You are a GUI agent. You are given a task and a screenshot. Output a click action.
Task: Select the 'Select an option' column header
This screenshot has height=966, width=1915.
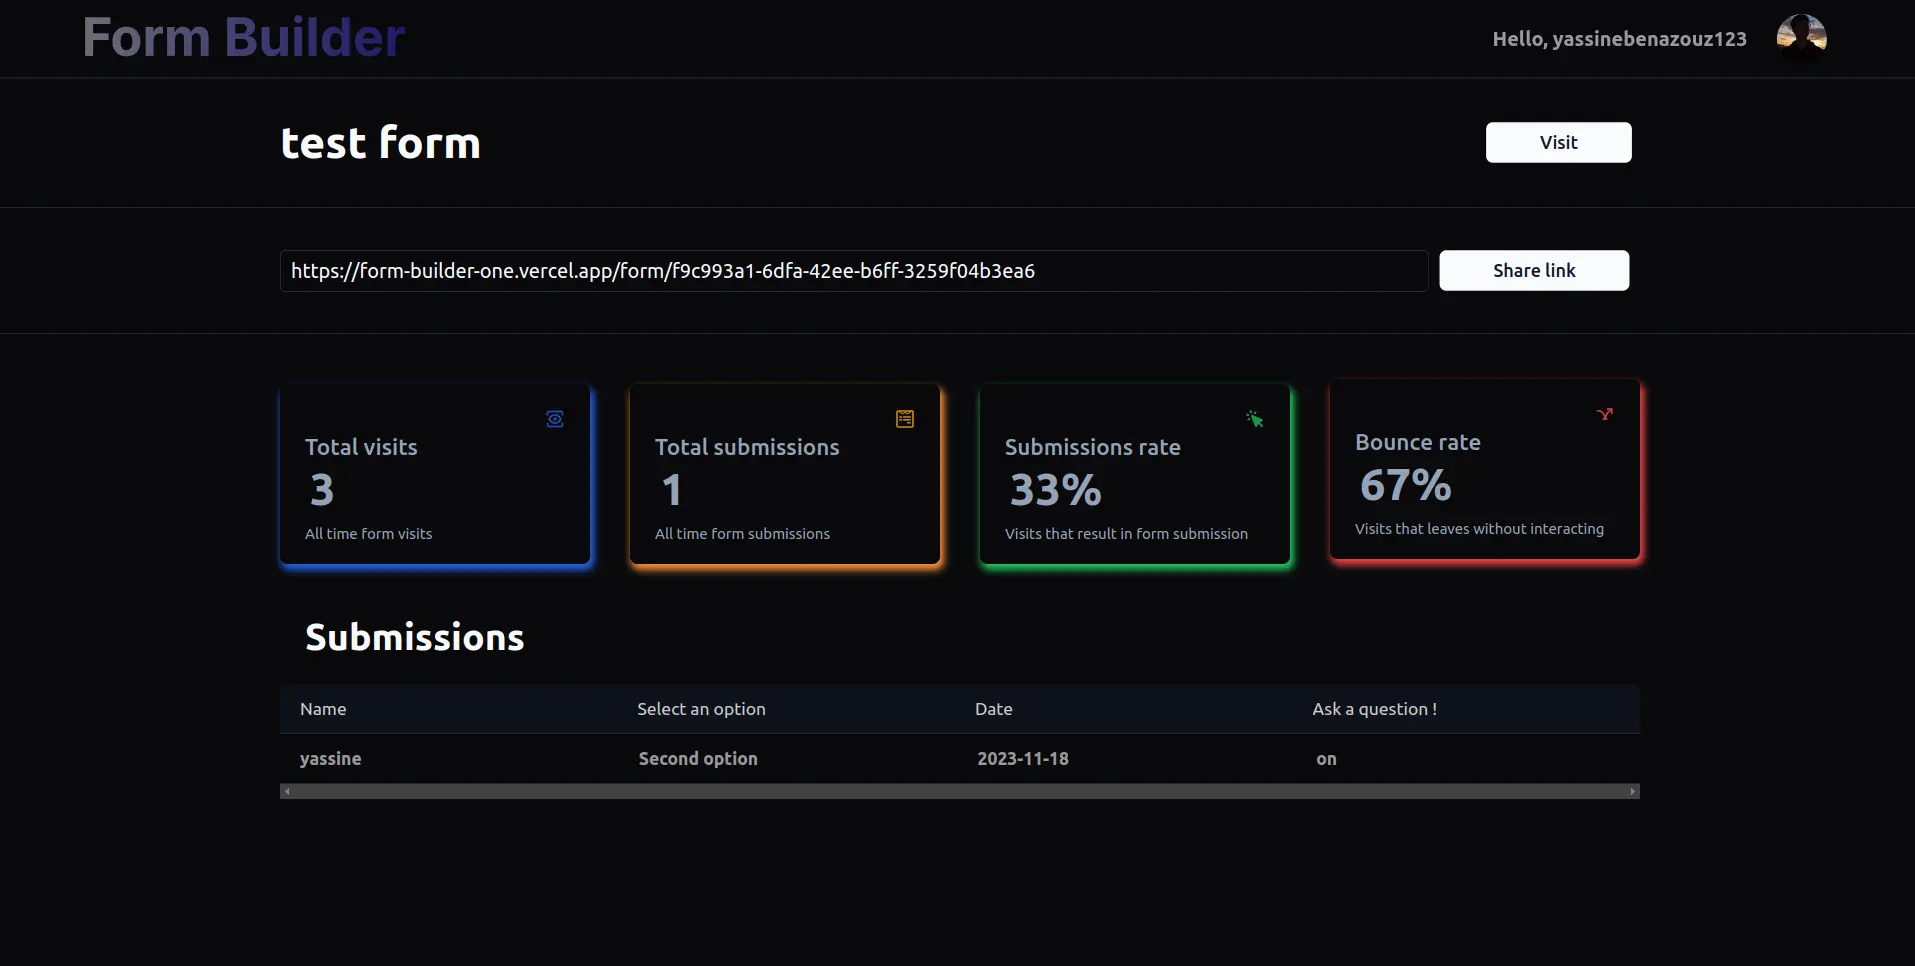coord(701,709)
